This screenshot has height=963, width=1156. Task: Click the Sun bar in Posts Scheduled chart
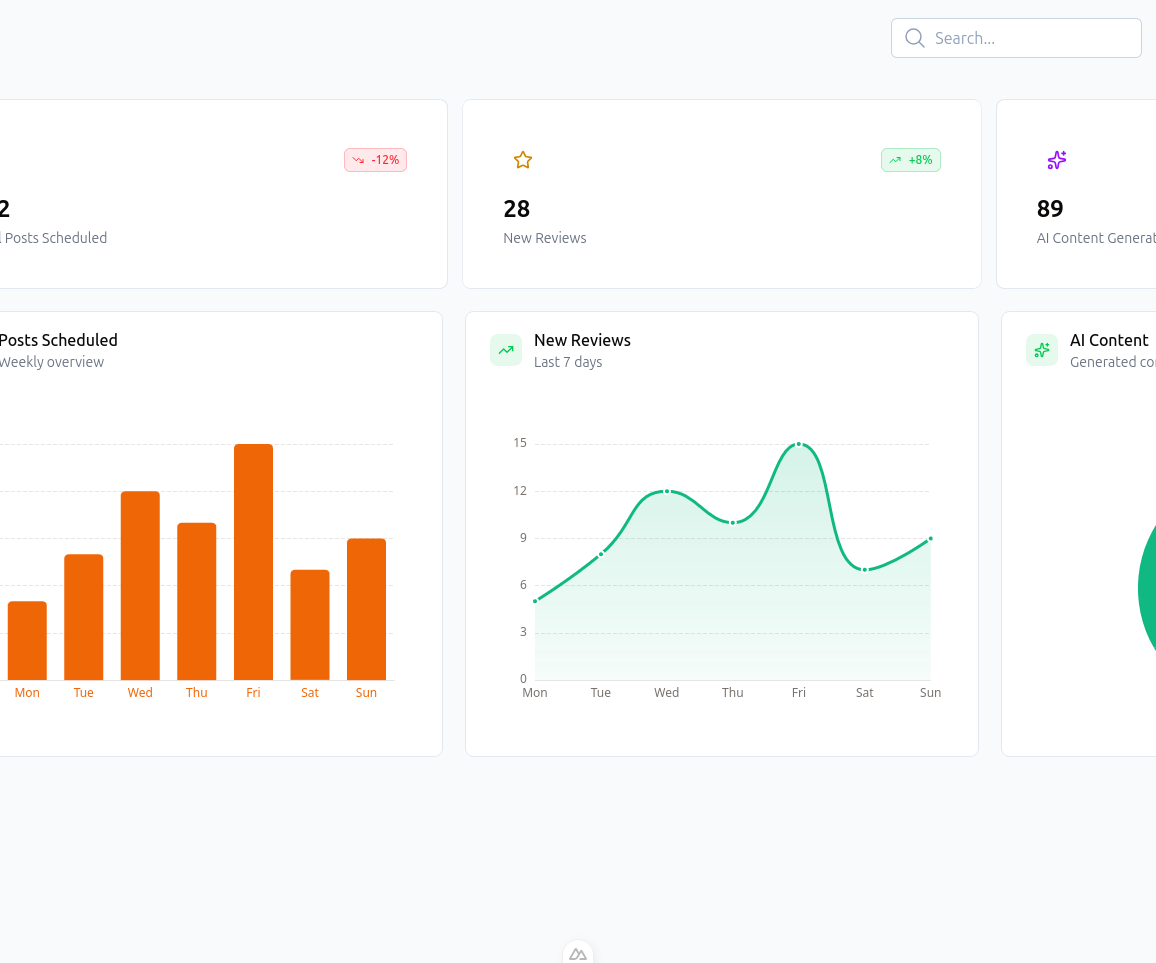366,609
